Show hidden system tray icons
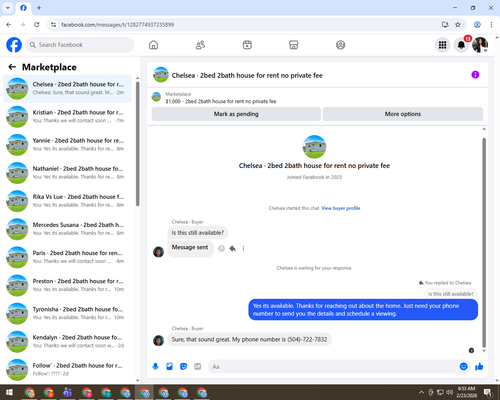Screen dimensions: 500x400 421,392
